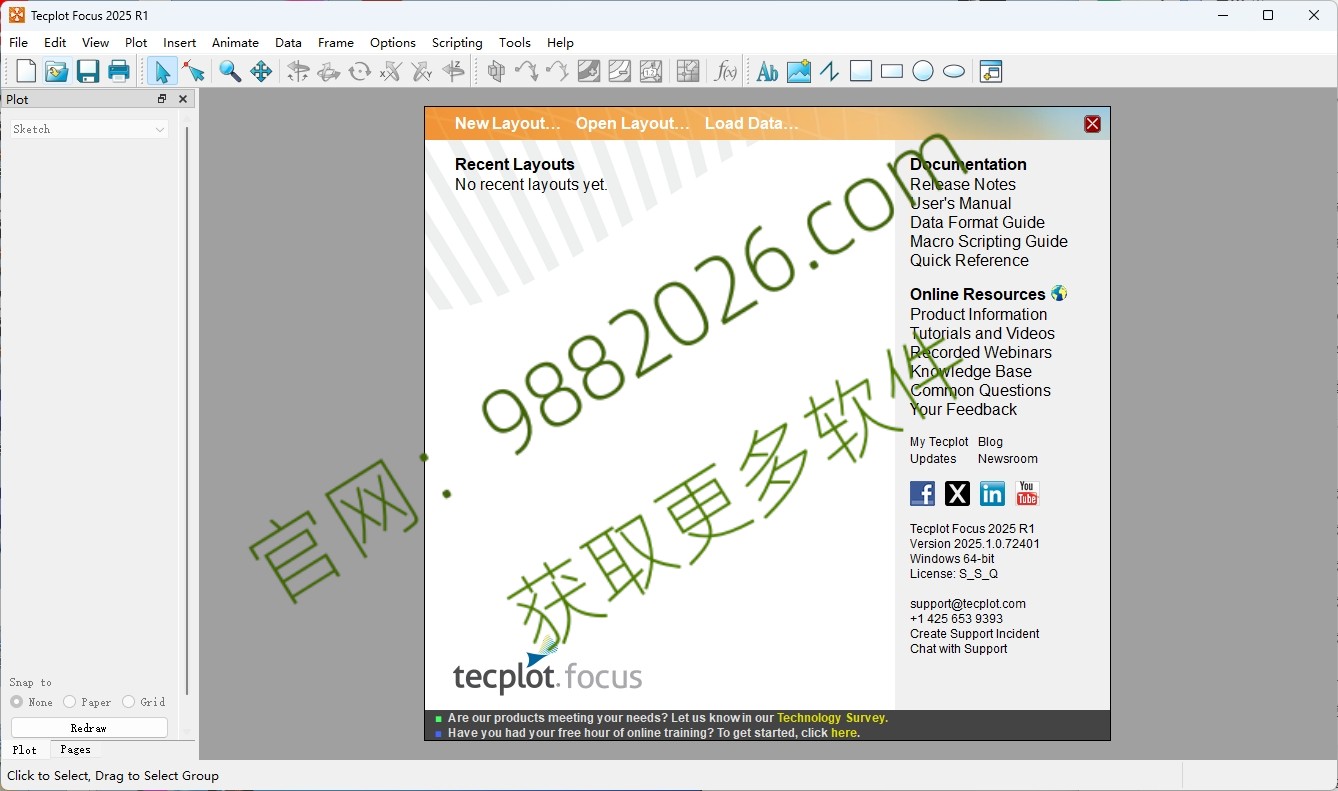The width and height of the screenshot is (1338, 791).
Task: Select the second streamtrace curved arrow tool
Action: coord(558,71)
